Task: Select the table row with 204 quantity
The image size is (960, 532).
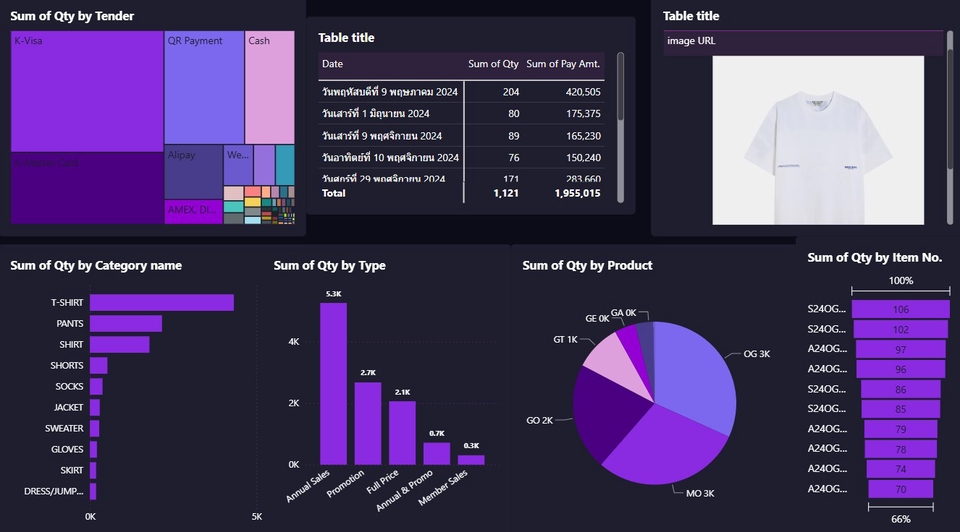Action: click(460, 92)
